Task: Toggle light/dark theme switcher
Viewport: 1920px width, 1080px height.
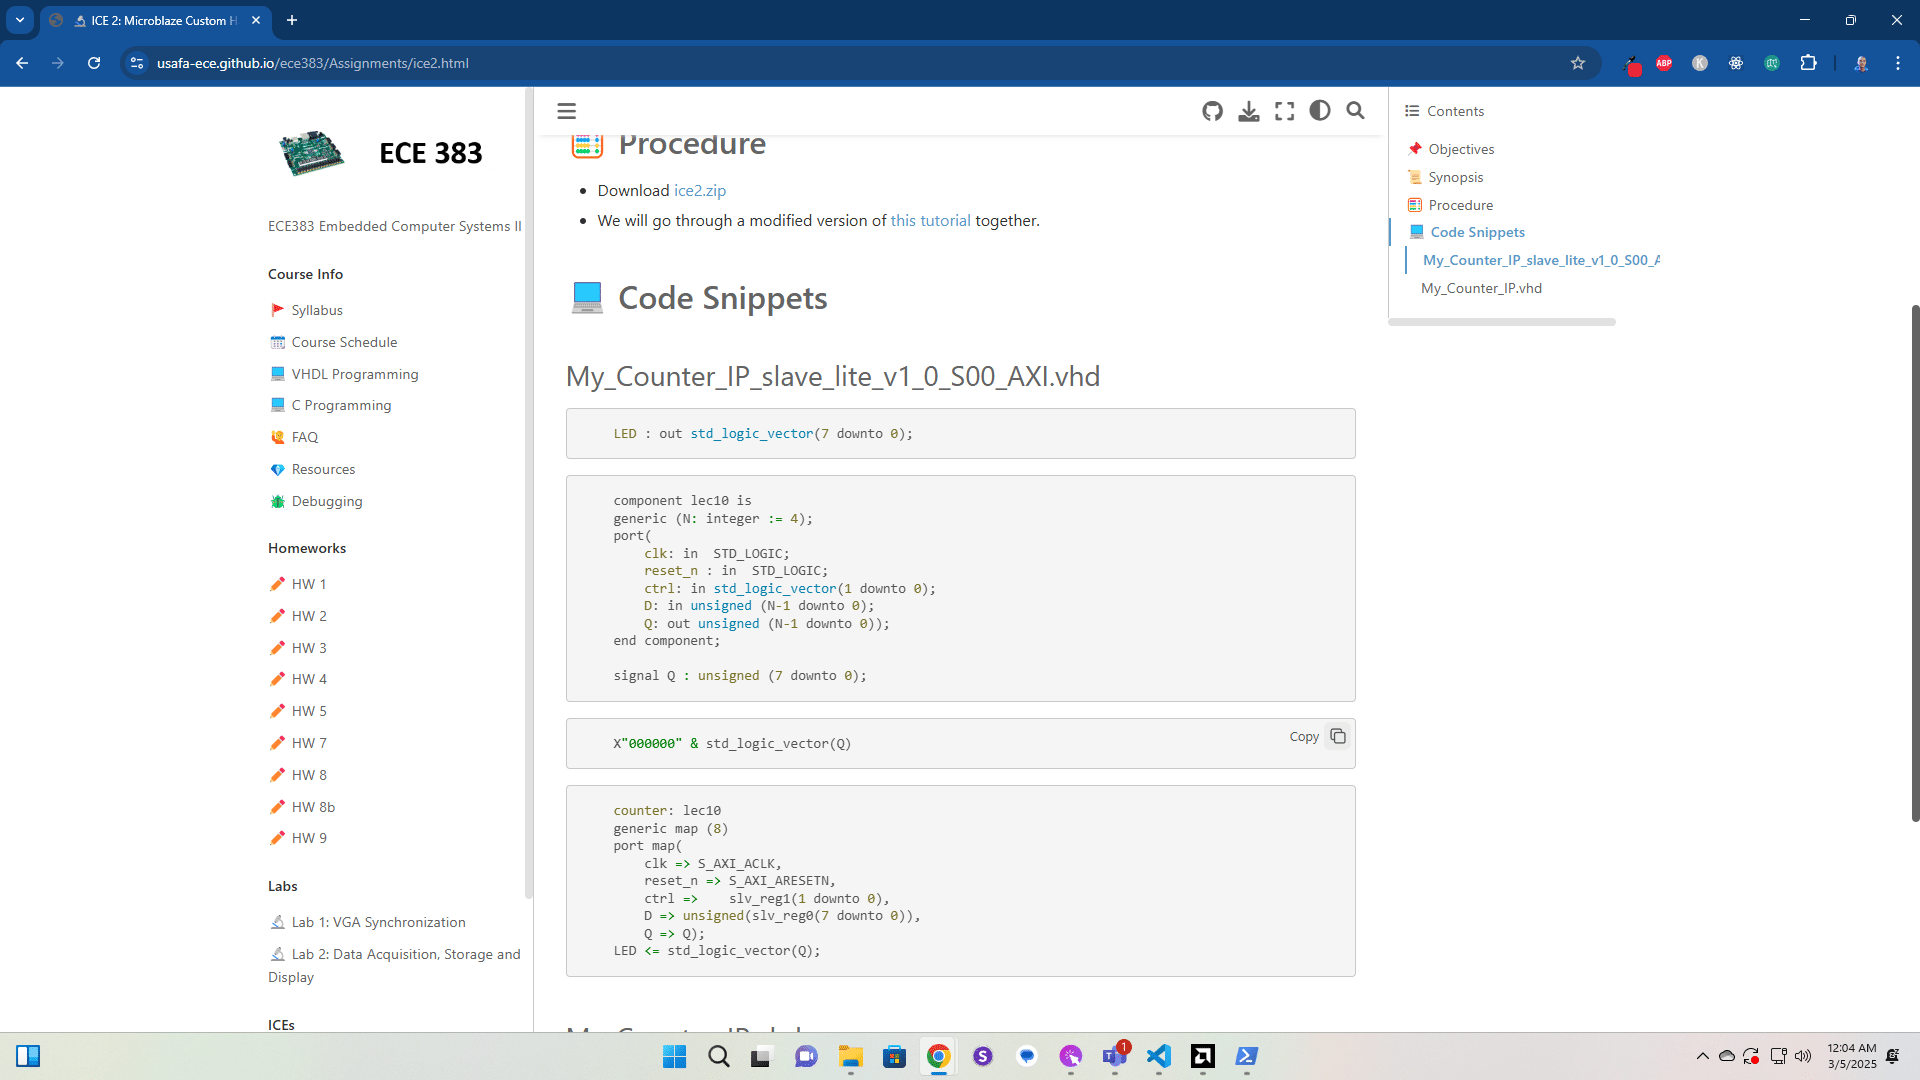Action: pyautogui.click(x=1320, y=111)
